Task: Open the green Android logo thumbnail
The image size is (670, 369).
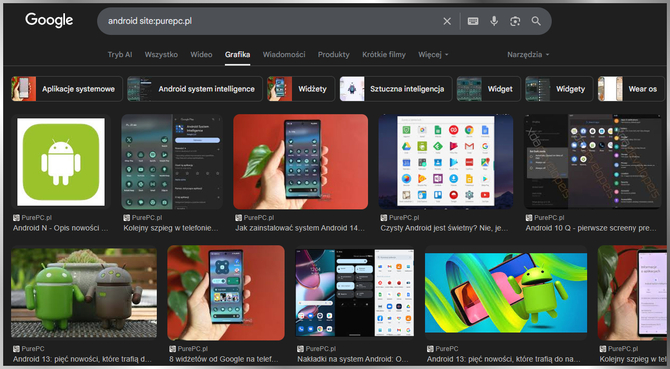Action: point(61,162)
